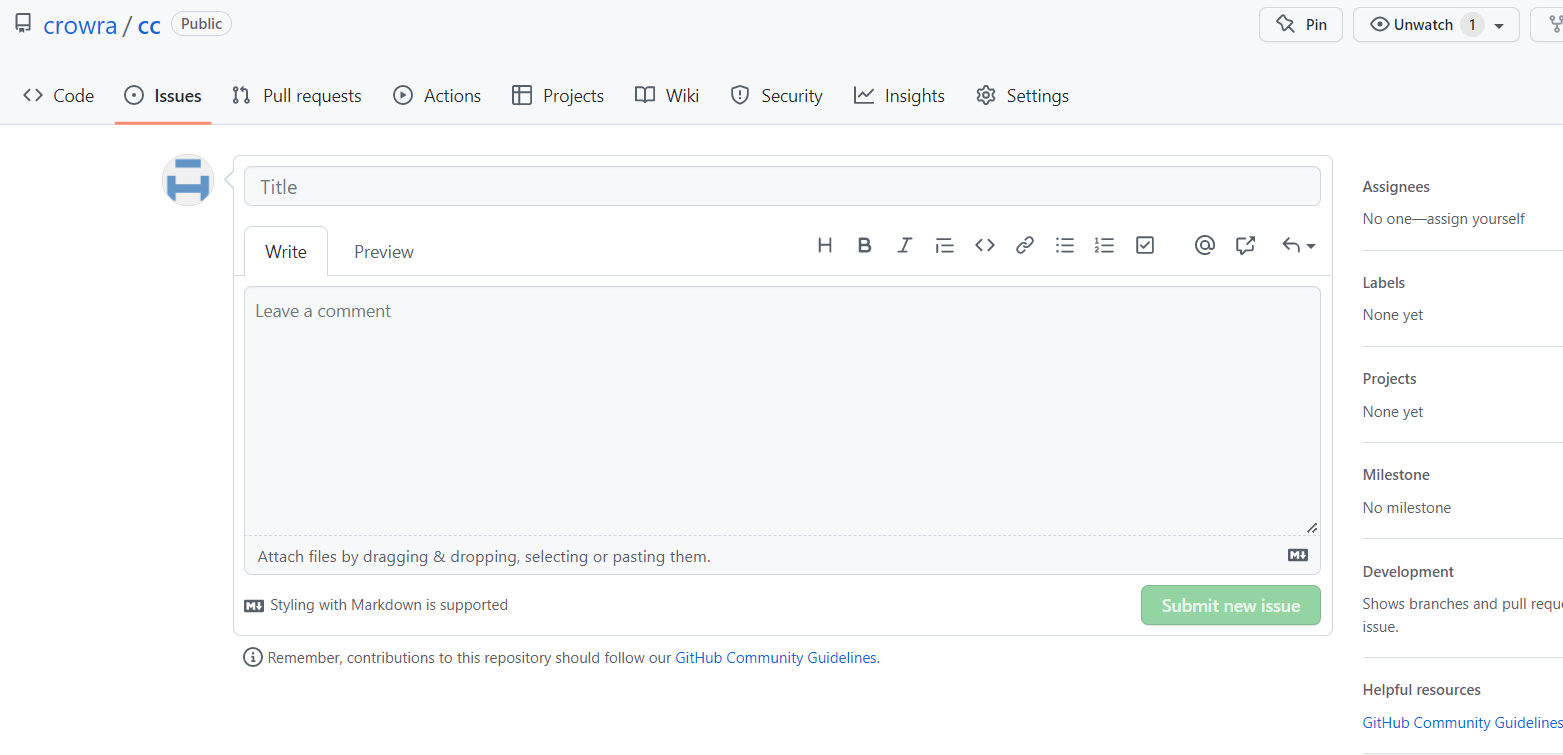
Task: Go to Pull requests tab
Action: pos(297,96)
